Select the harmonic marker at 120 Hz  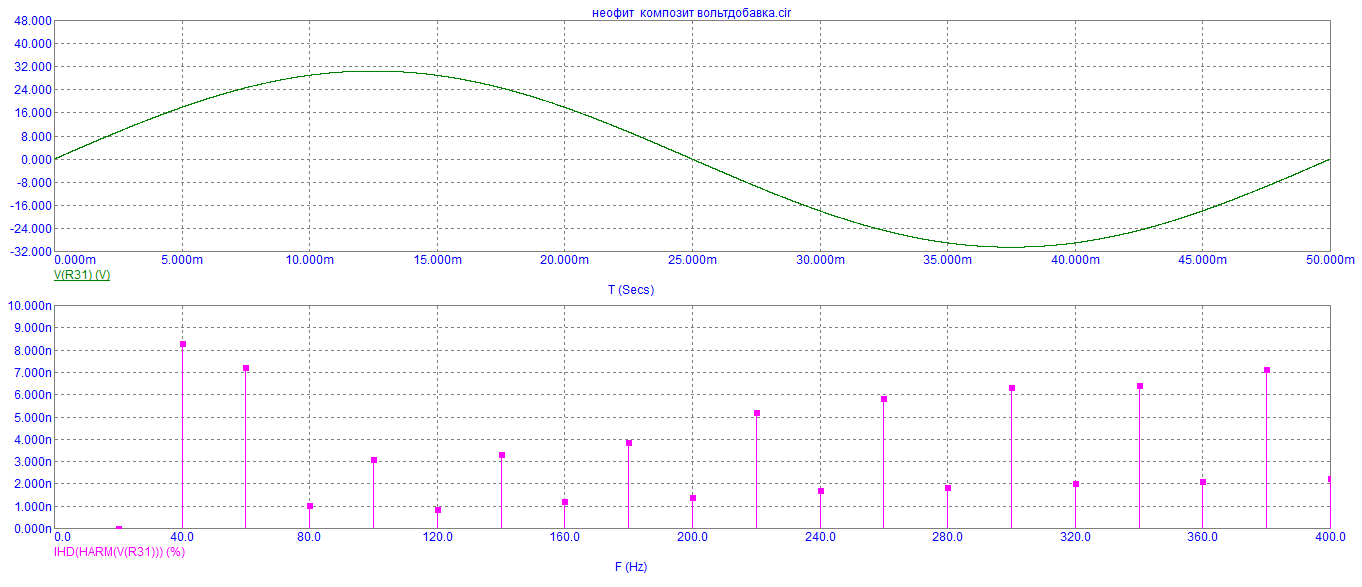tap(438, 510)
